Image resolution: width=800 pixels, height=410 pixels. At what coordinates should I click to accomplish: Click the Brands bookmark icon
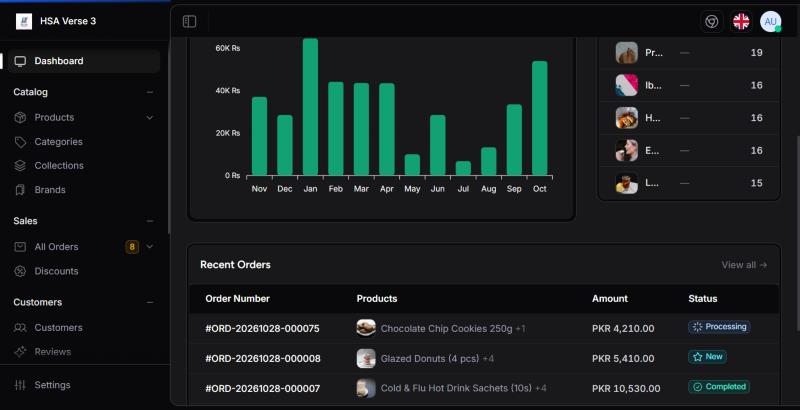20,190
